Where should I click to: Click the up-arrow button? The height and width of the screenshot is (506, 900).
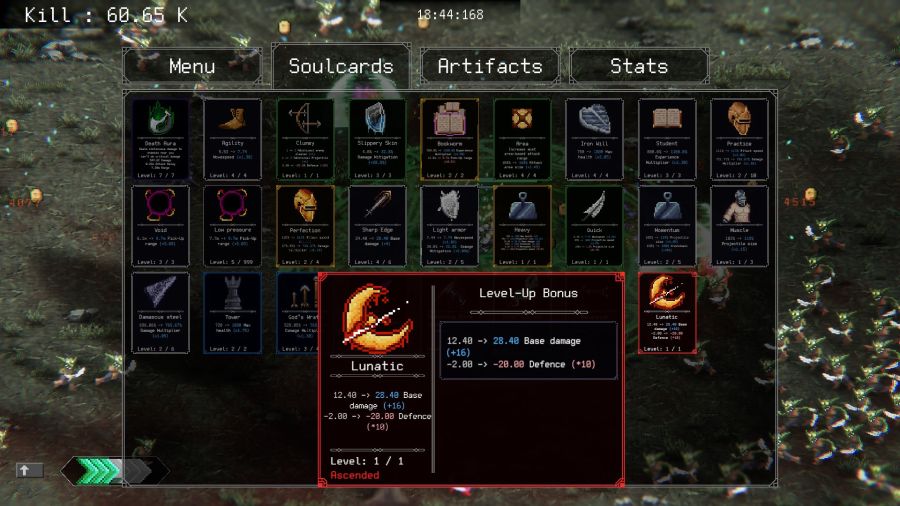[x=29, y=470]
